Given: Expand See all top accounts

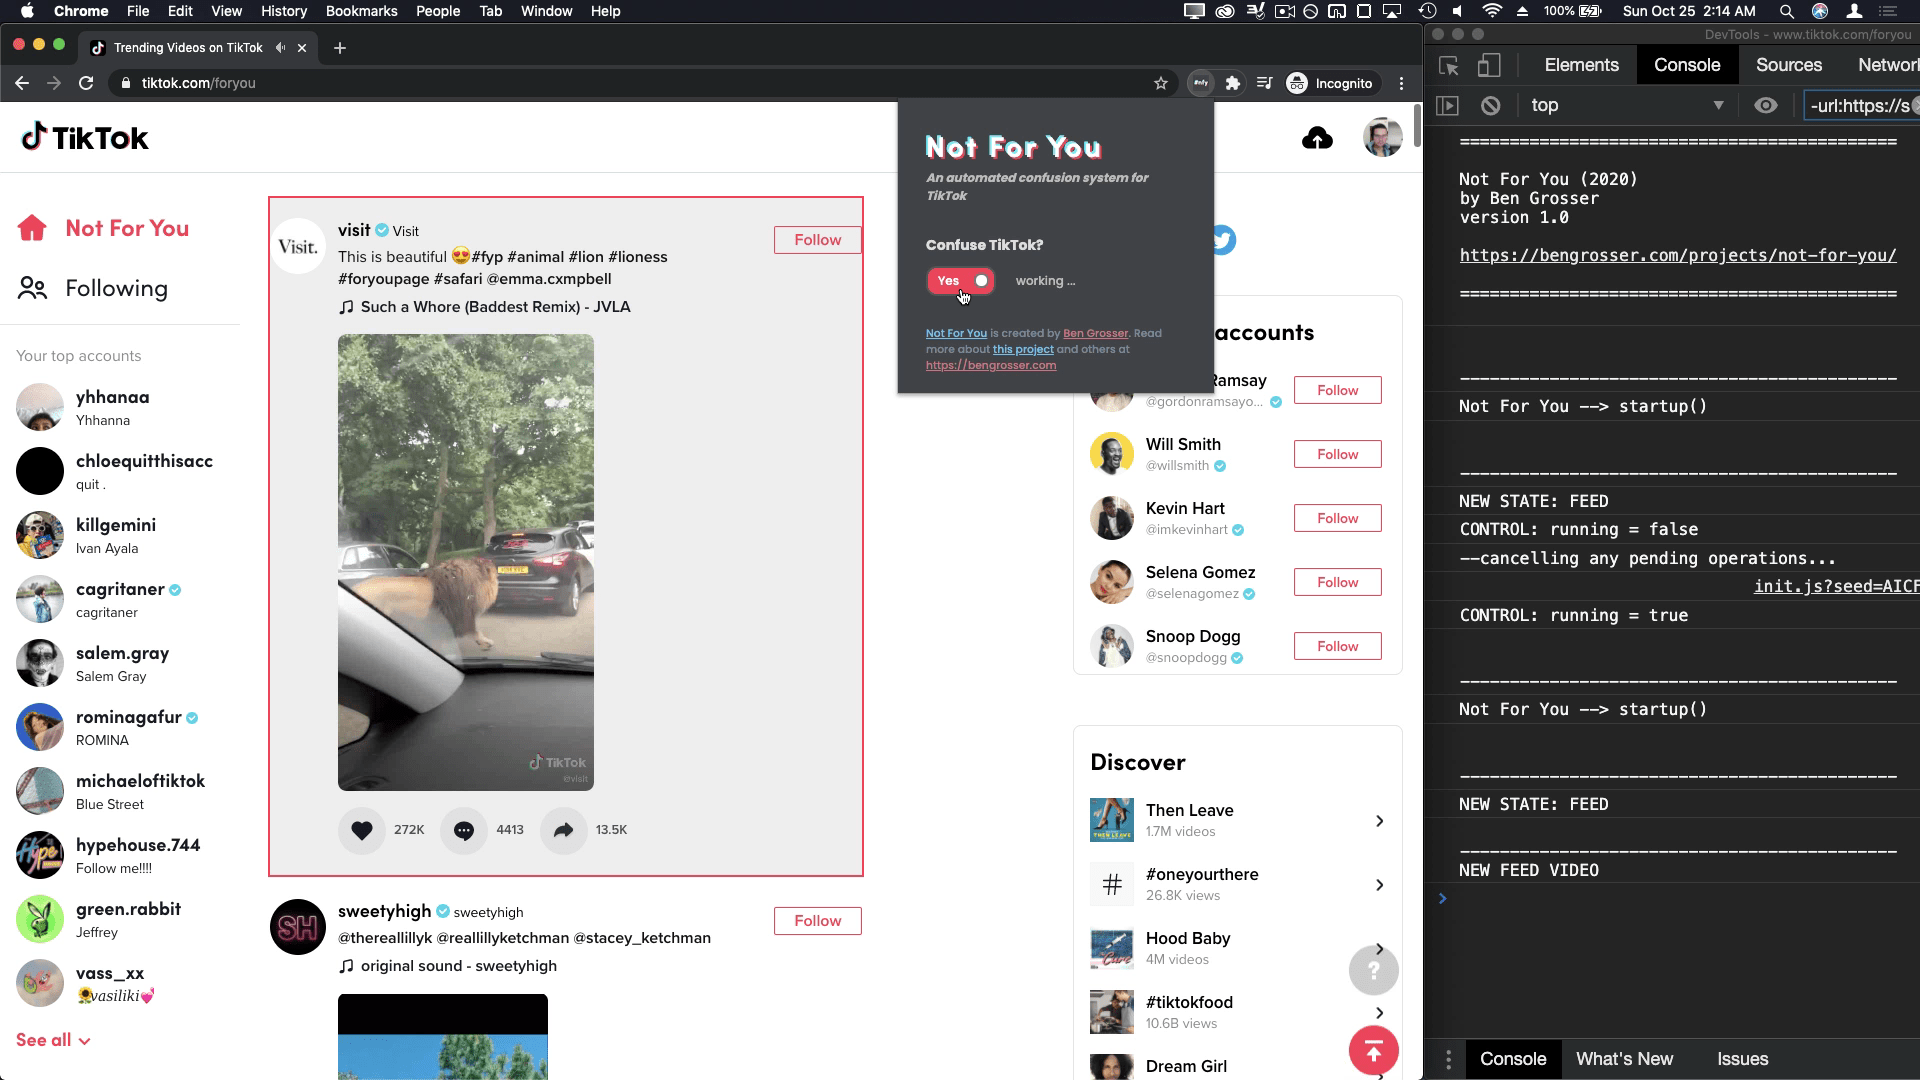Looking at the screenshot, I should tap(53, 1040).
